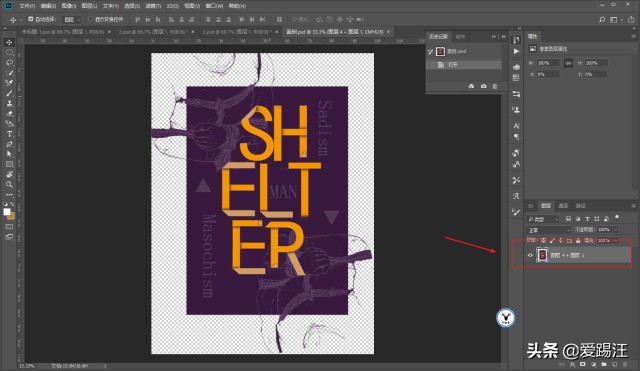Create new group folder icon
Image resolution: width=640 pixels, height=371 pixels.
tap(604, 364)
